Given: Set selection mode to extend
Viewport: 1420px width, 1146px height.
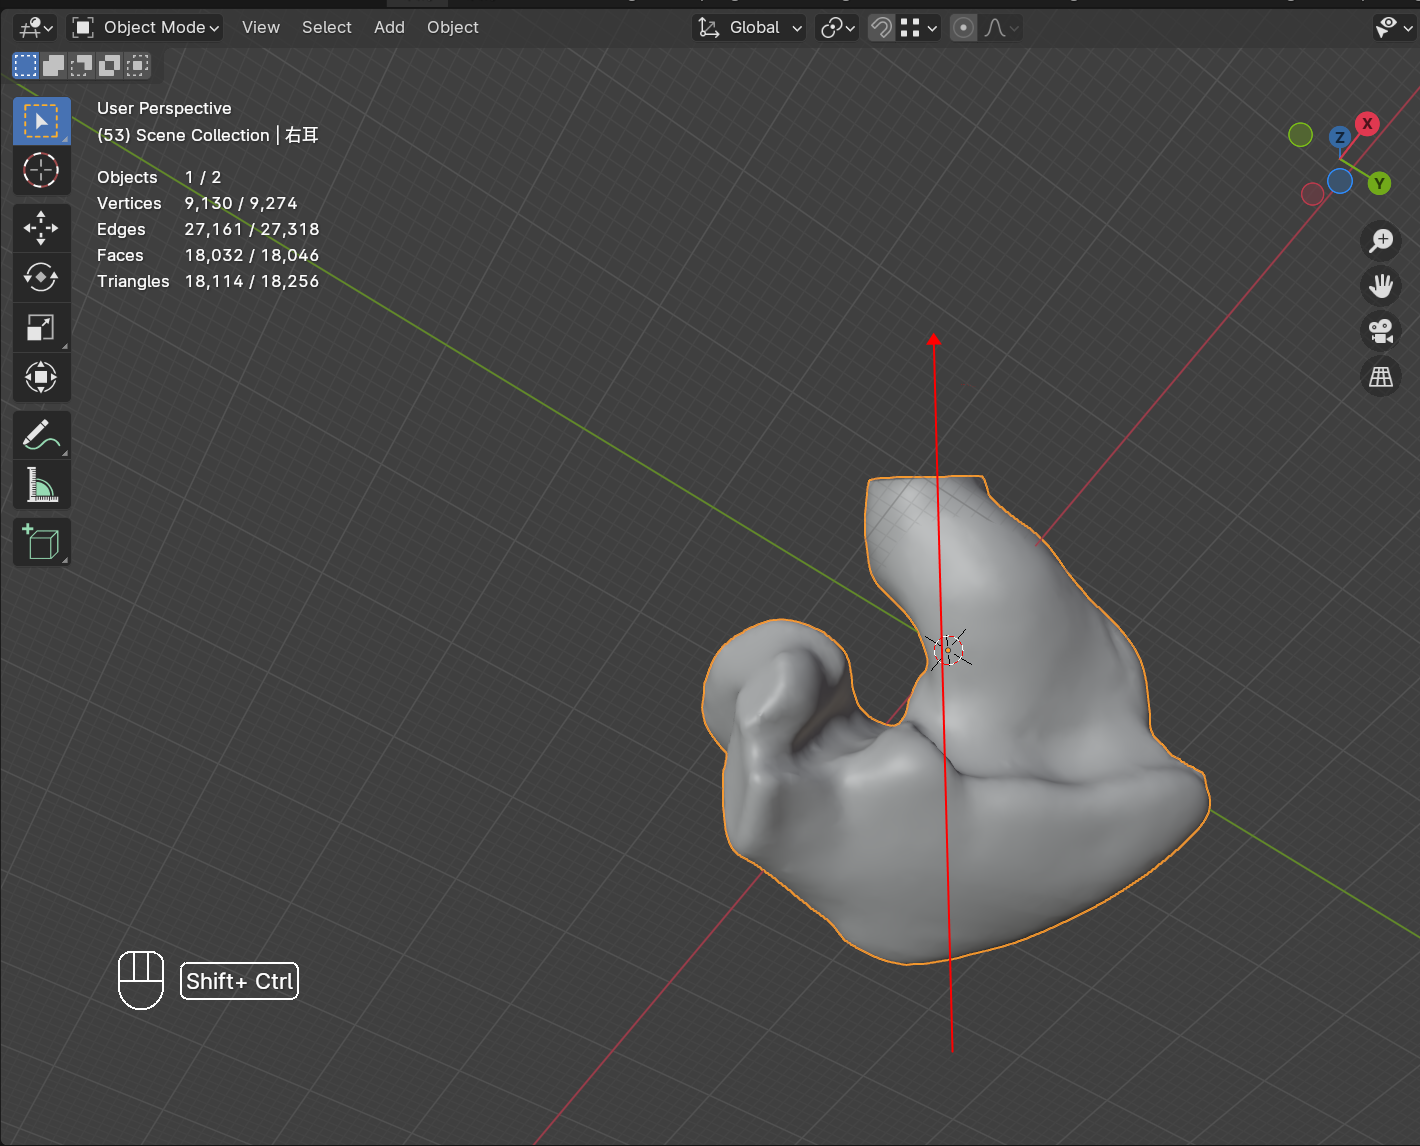Looking at the screenshot, I should click(x=53, y=66).
